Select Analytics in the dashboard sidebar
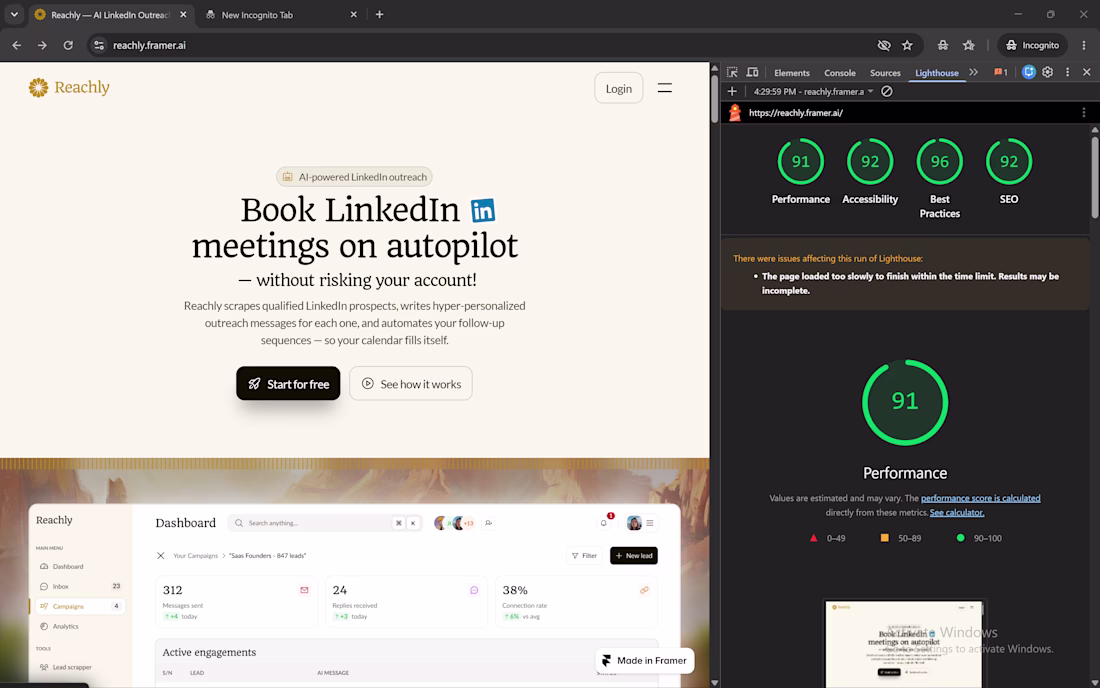This screenshot has height=688, width=1100. click(x=79, y=626)
